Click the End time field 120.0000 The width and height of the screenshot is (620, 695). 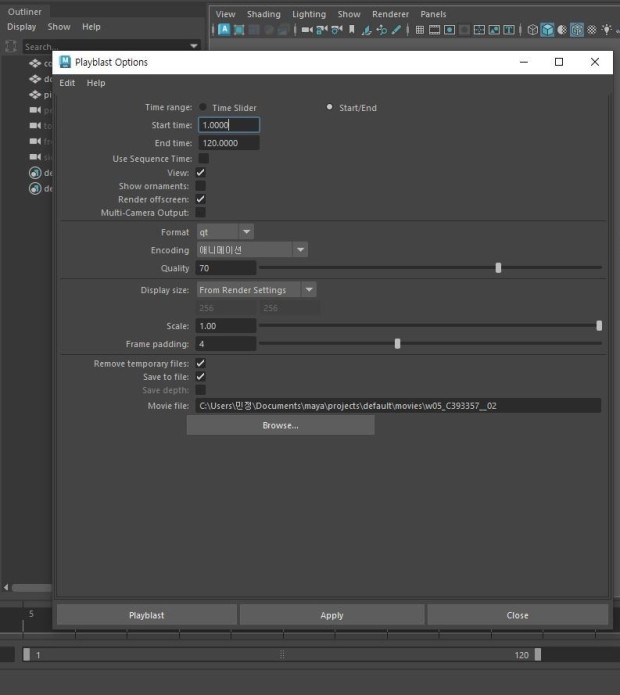(229, 143)
